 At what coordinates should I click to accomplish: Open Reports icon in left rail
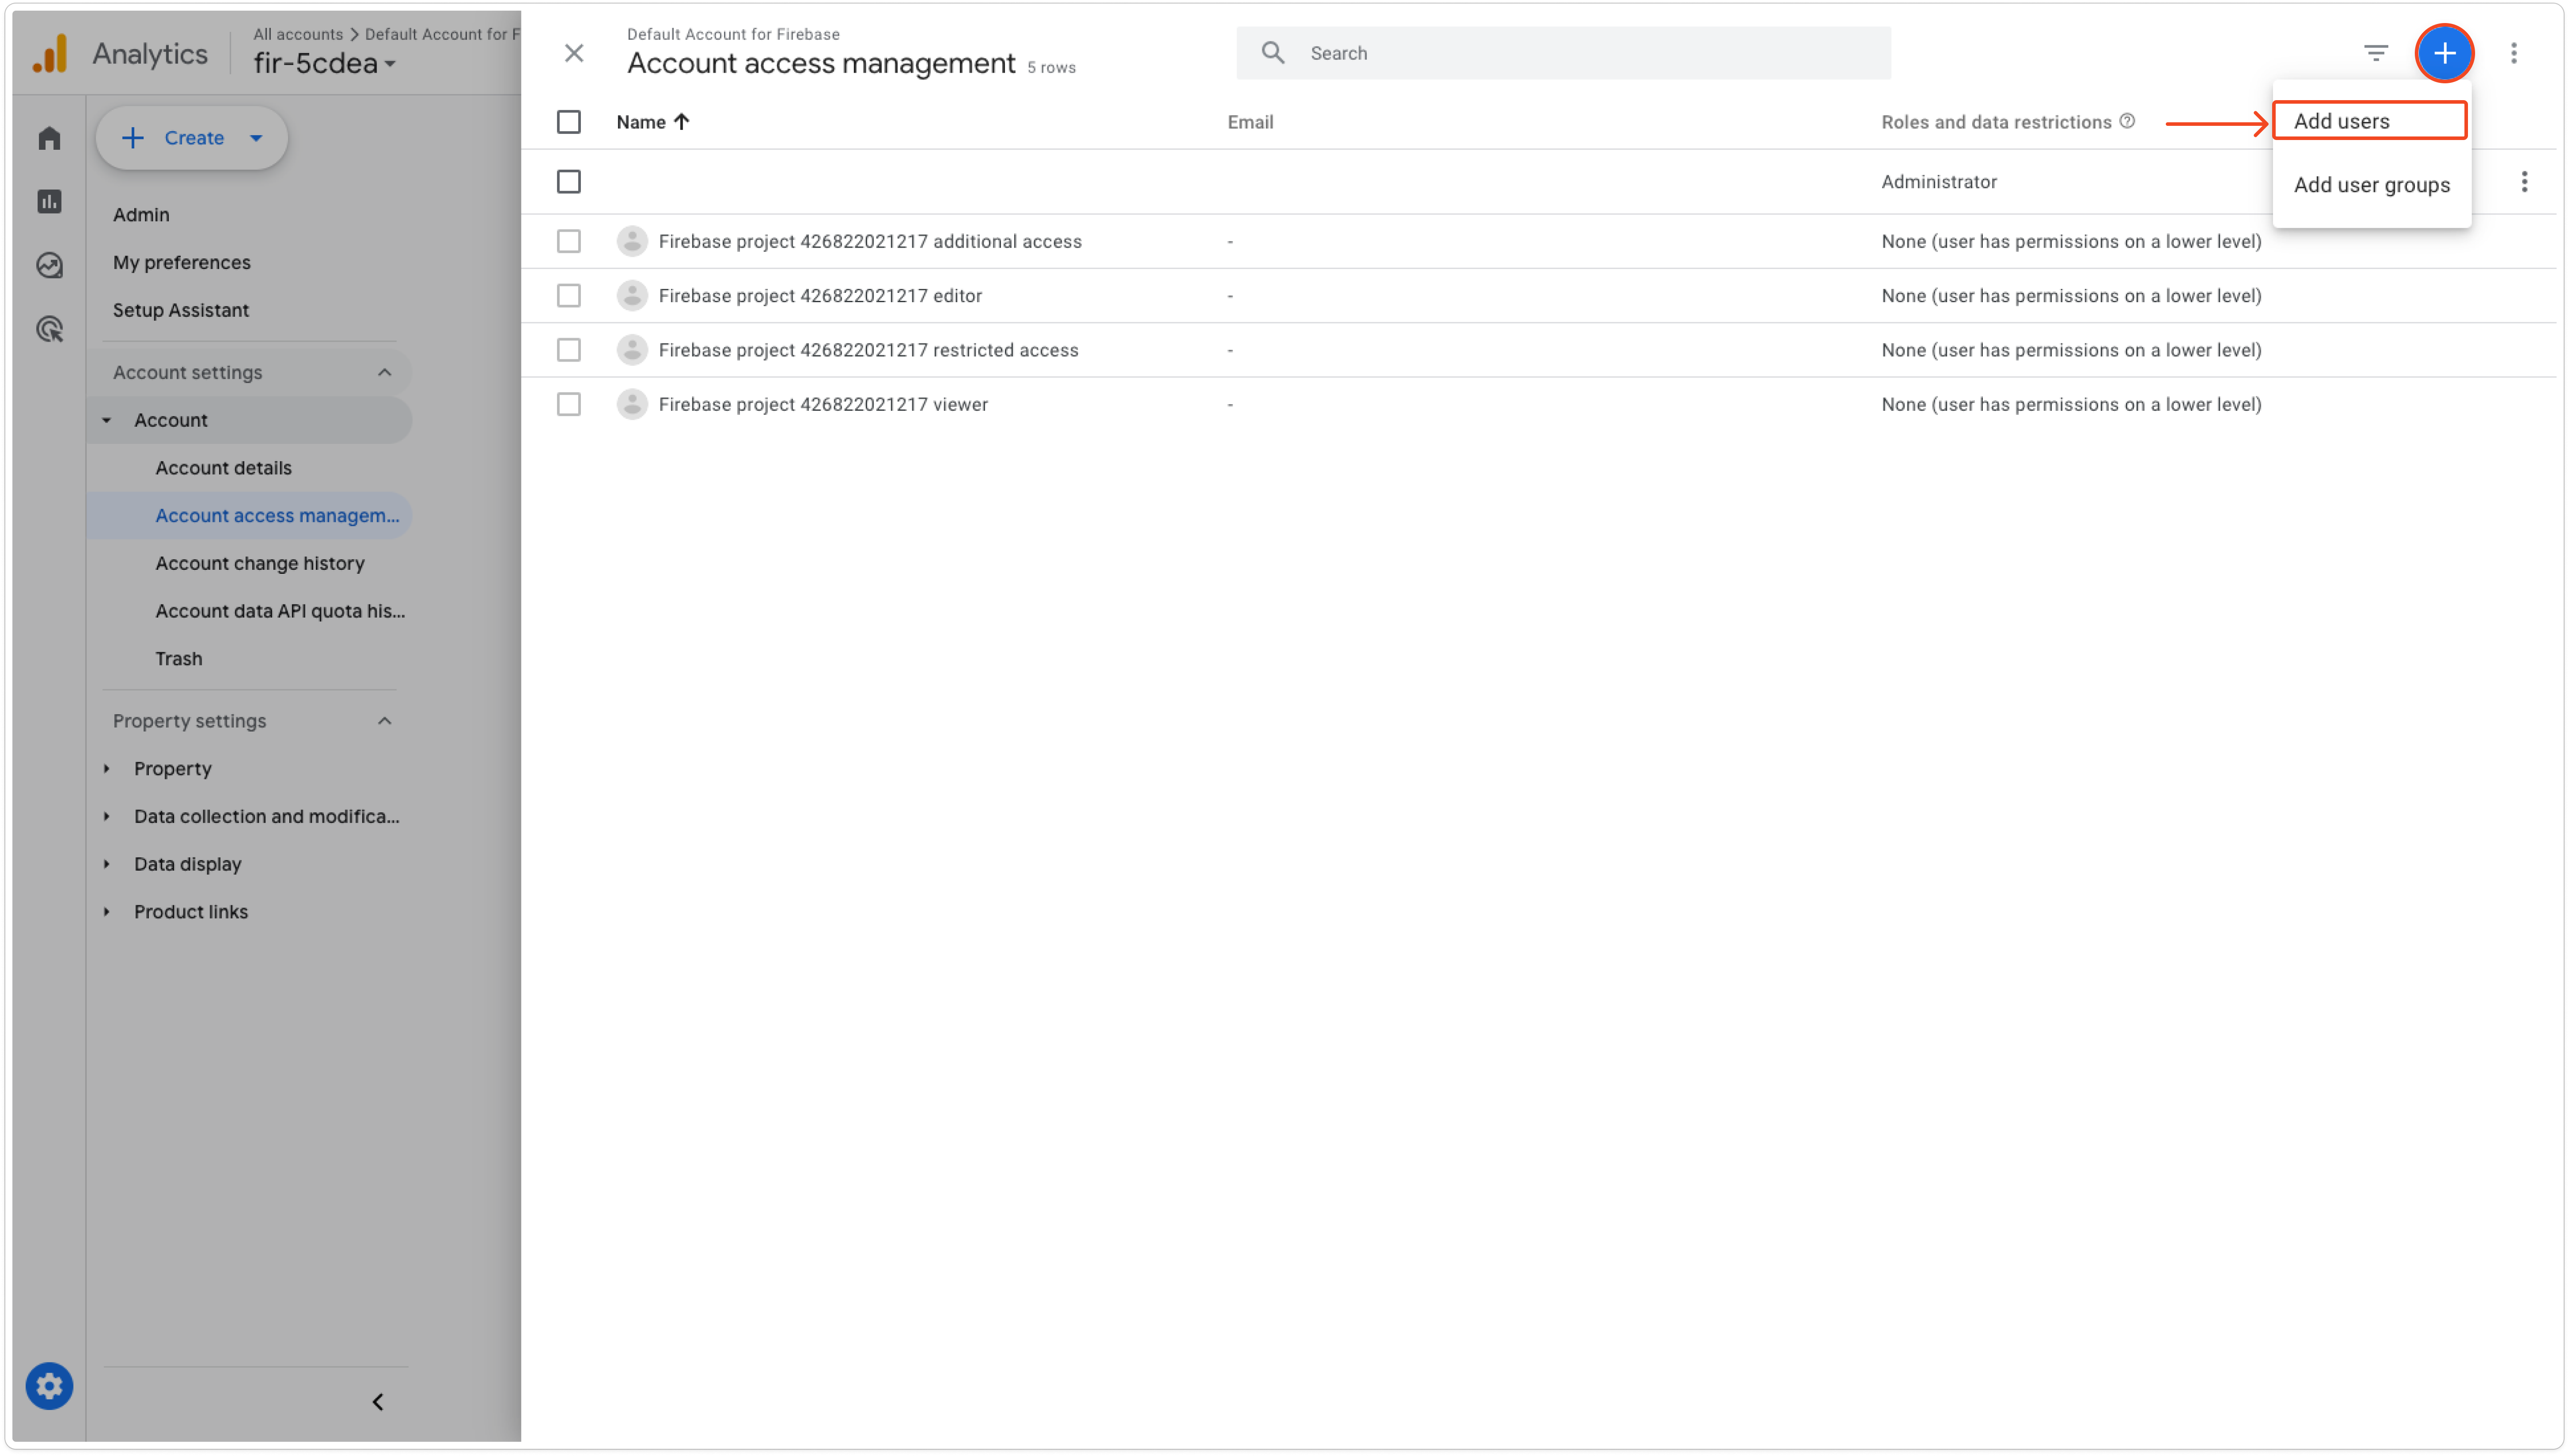click(49, 202)
